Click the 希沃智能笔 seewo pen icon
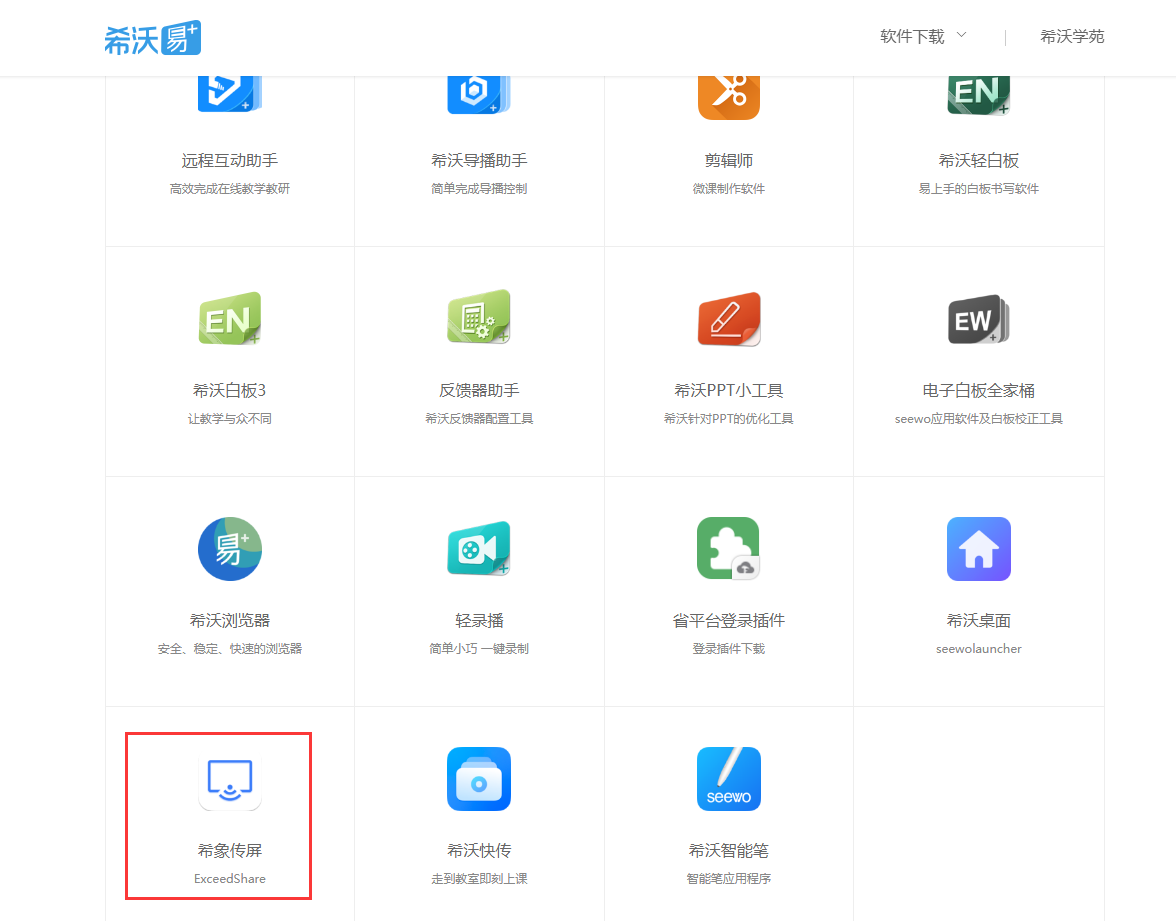Image resolution: width=1176 pixels, height=921 pixels. pos(728,778)
